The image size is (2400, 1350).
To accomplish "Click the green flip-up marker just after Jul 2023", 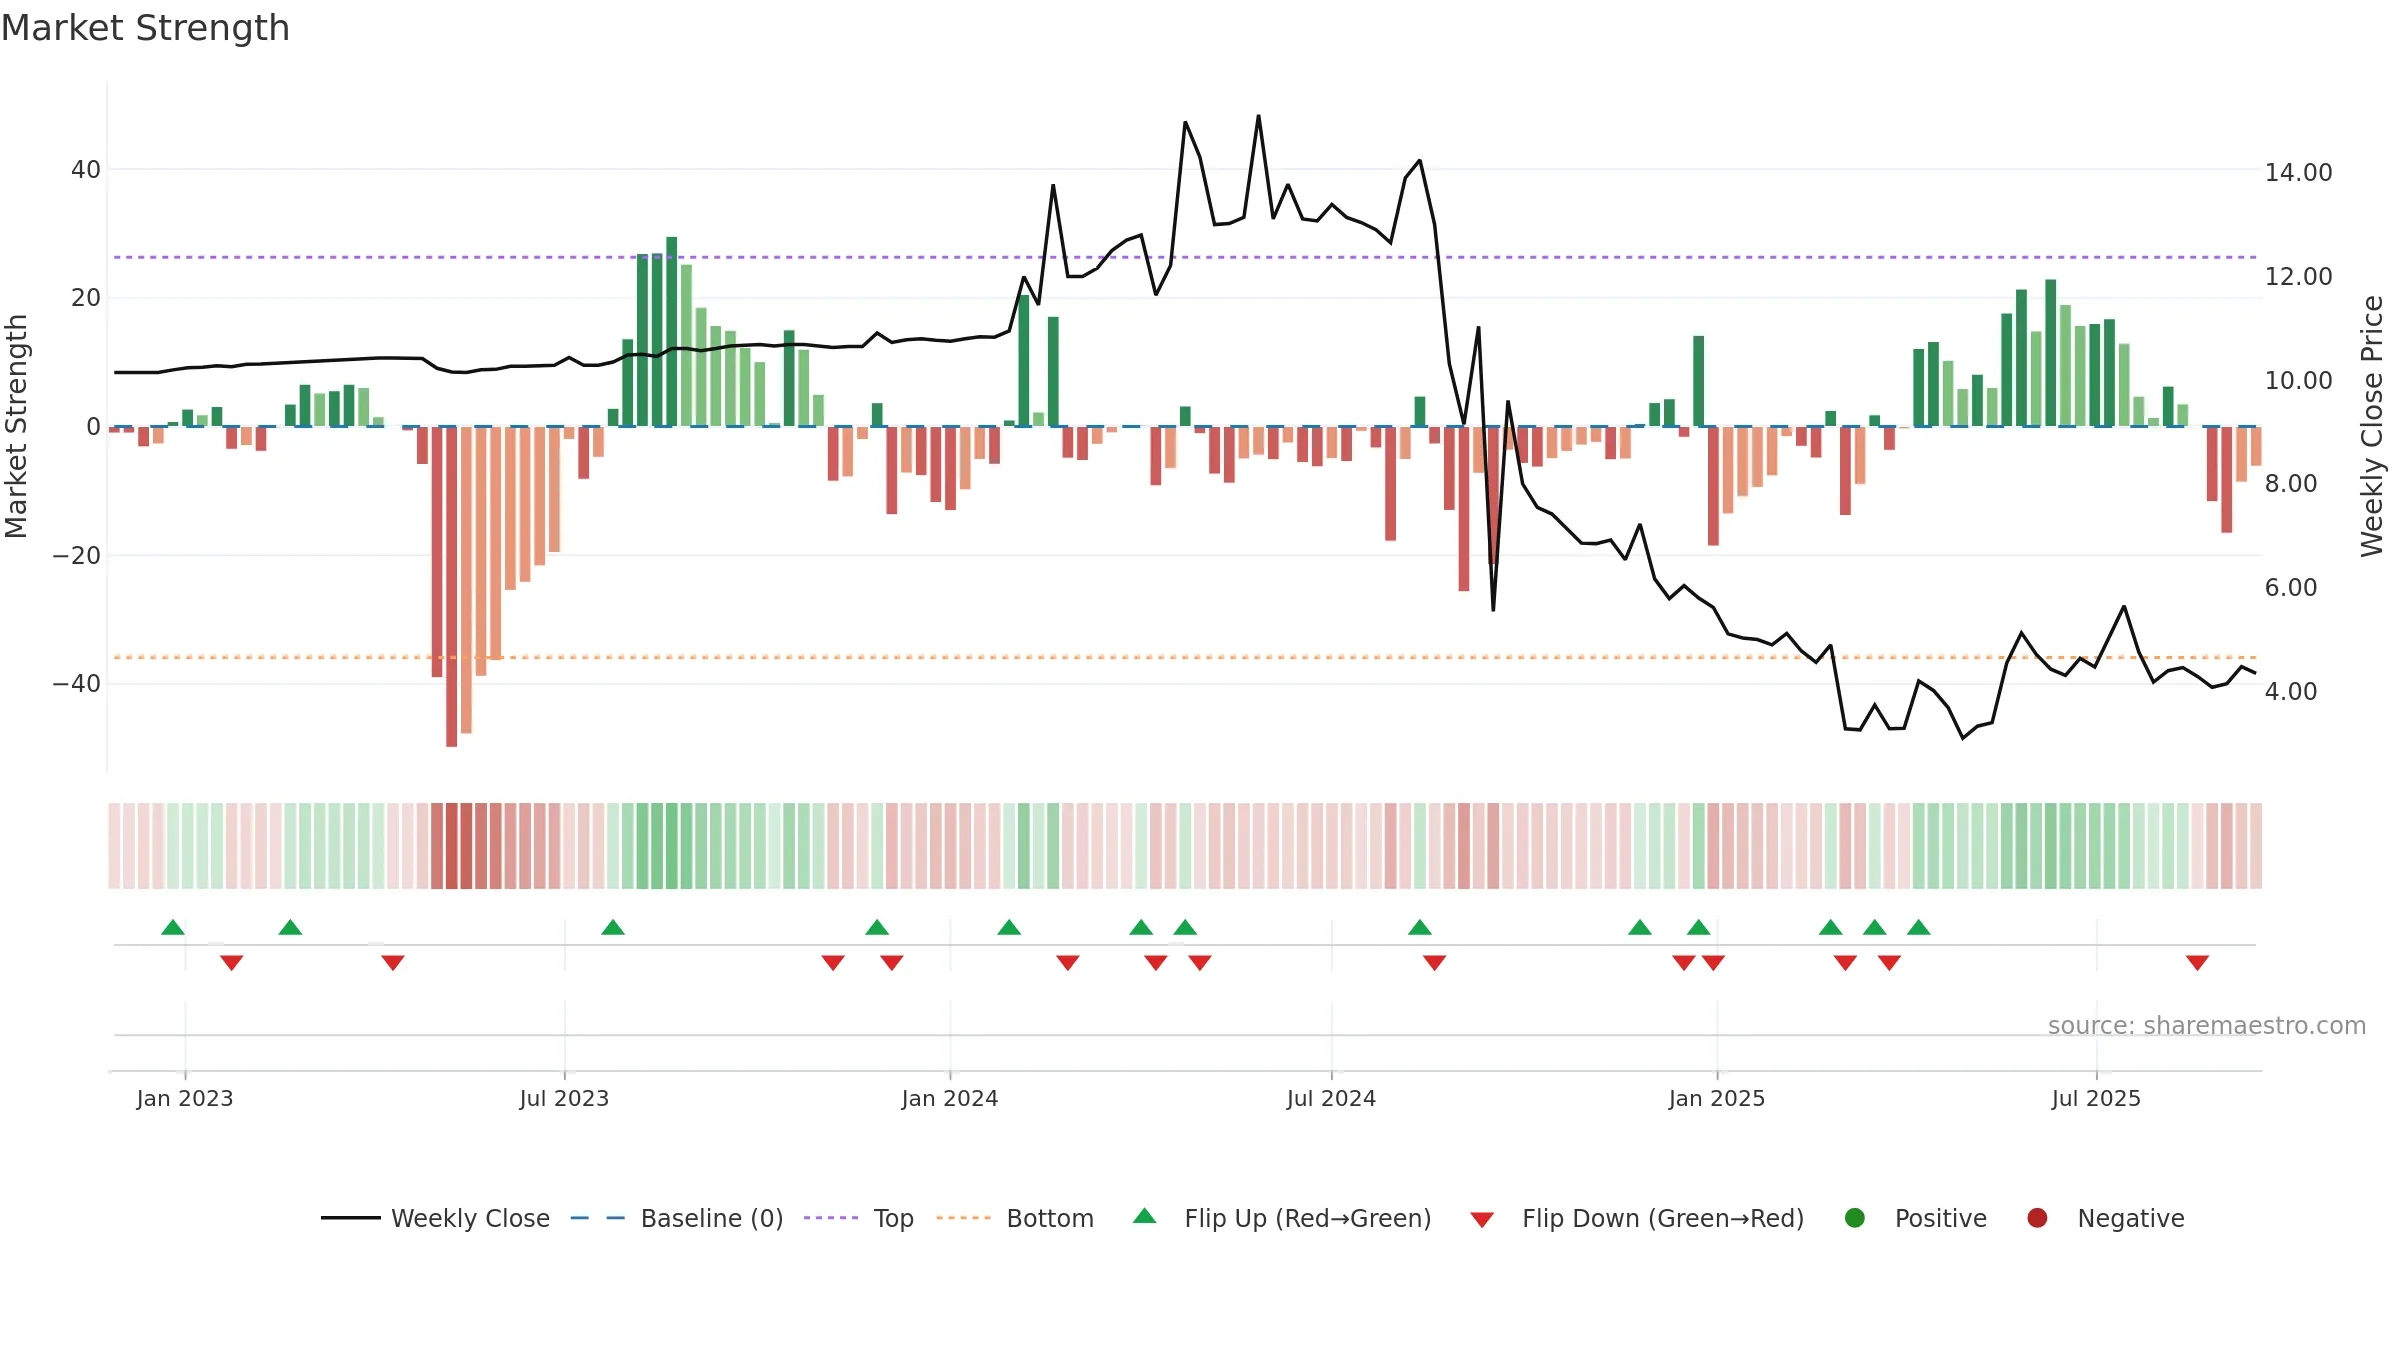I will click(613, 927).
